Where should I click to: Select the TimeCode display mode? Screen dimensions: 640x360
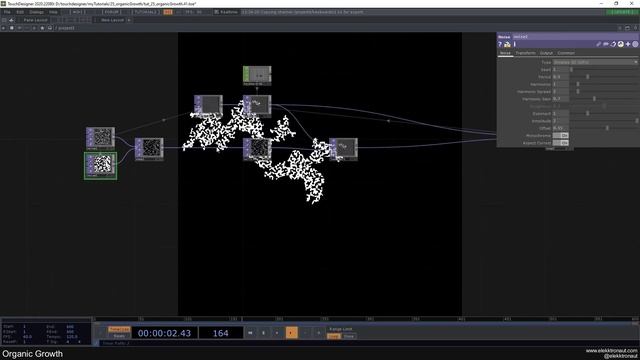point(119,329)
